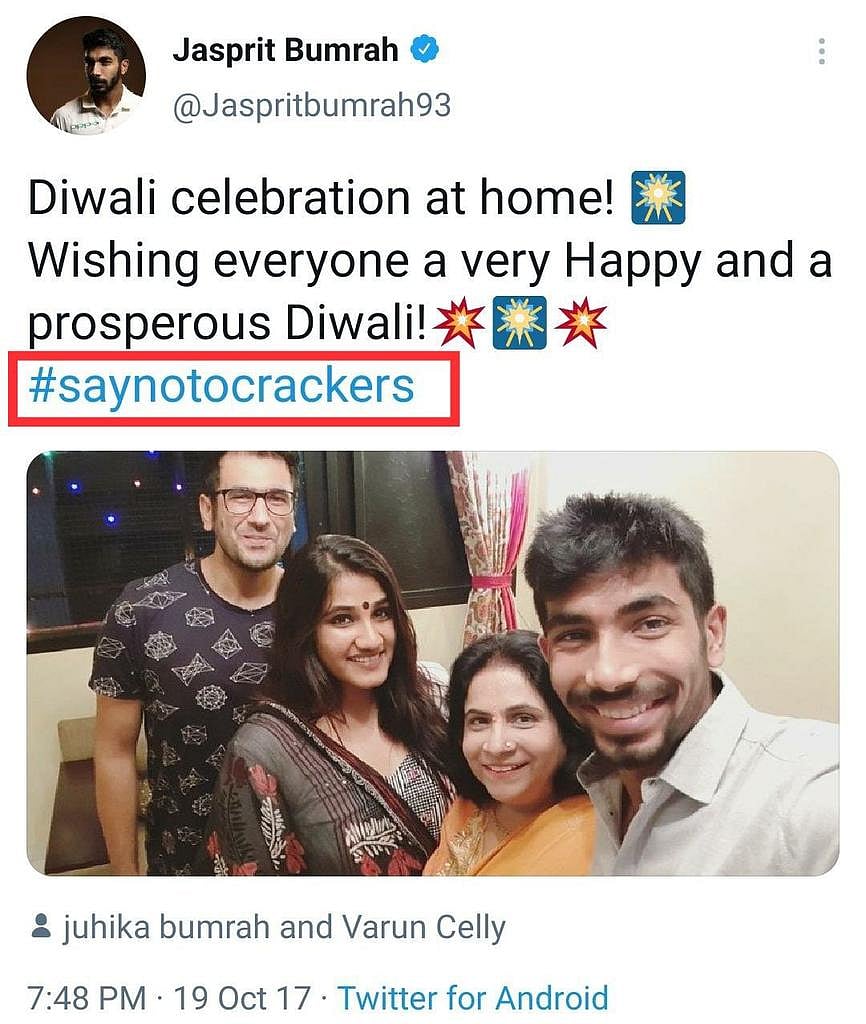
Task: Click the last collision emoji in the tweet
Action: pyautogui.click(x=580, y=323)
